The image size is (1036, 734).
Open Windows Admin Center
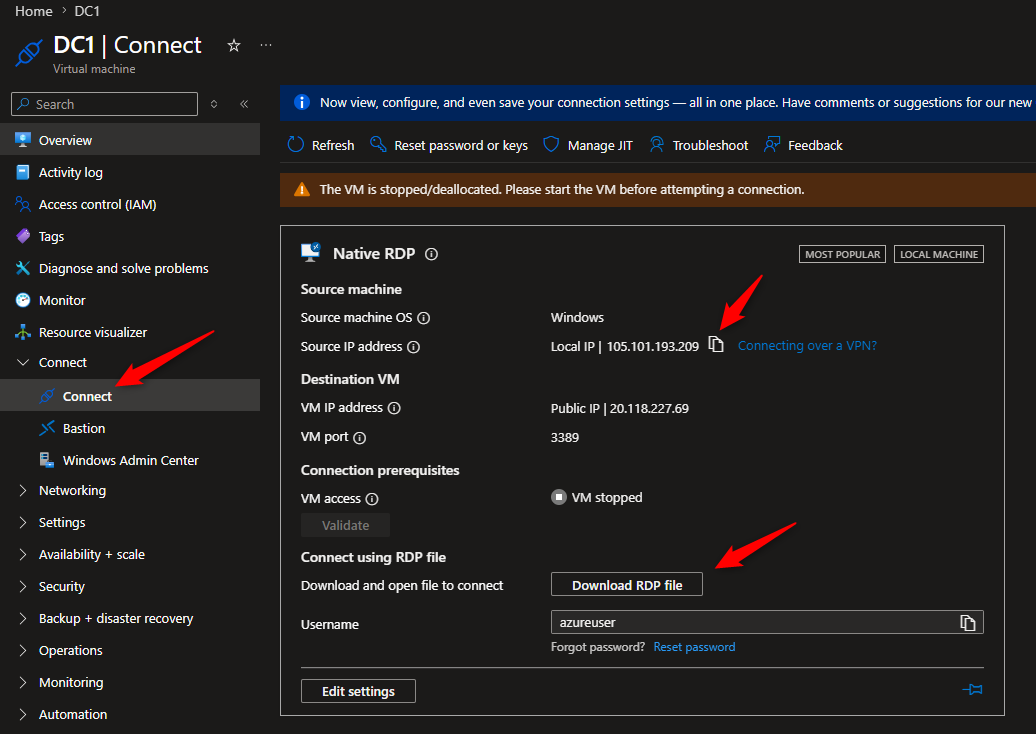[130, 460]
